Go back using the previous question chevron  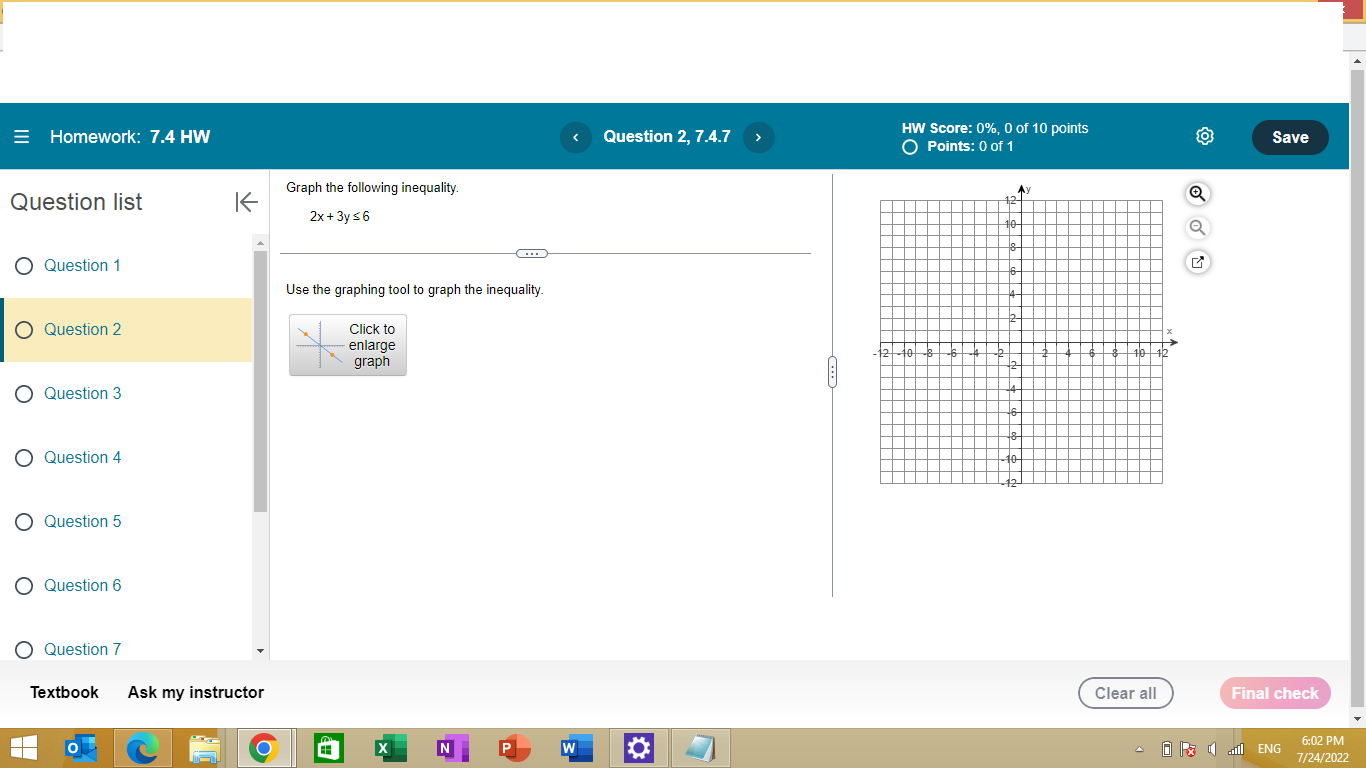click(x=576, y=137)
